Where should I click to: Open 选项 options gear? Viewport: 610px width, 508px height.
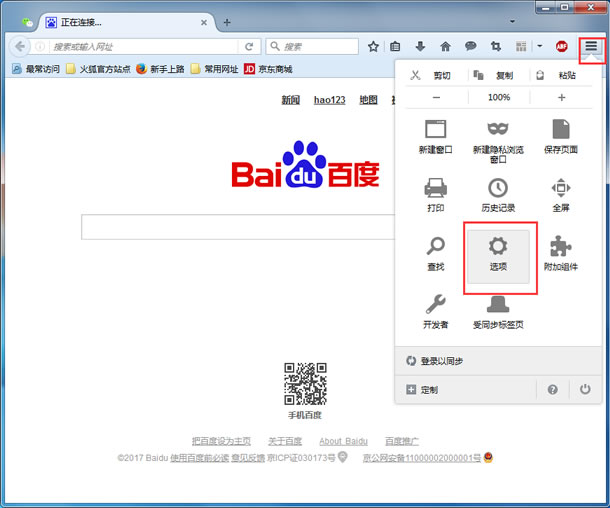[x=498, y=256]
